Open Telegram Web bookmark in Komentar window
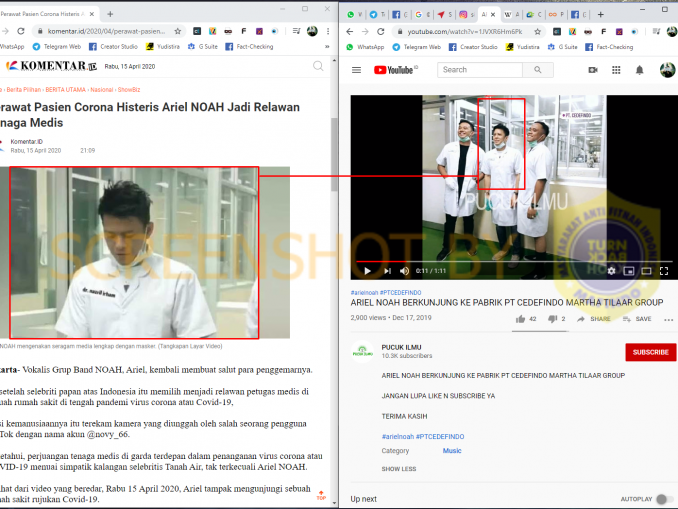Viewport: 678px width, 509px height. pyautogui.click(x=57, y=46)
